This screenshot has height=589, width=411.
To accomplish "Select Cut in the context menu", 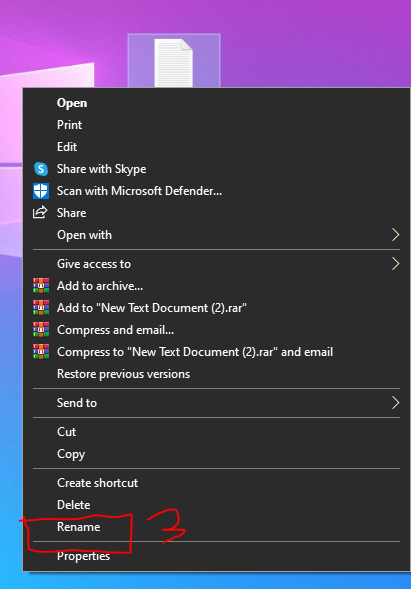I will click(x=216, y=432).
